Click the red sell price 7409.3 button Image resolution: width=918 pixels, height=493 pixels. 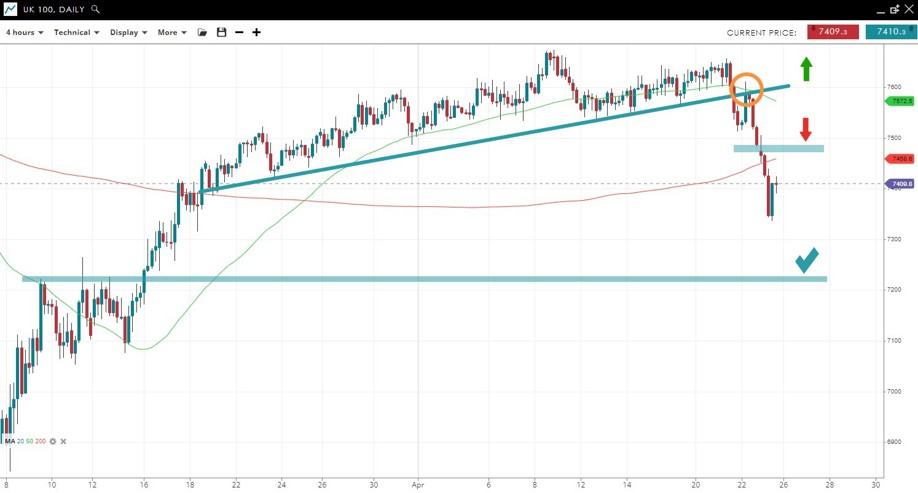click(x=833, y=32)
